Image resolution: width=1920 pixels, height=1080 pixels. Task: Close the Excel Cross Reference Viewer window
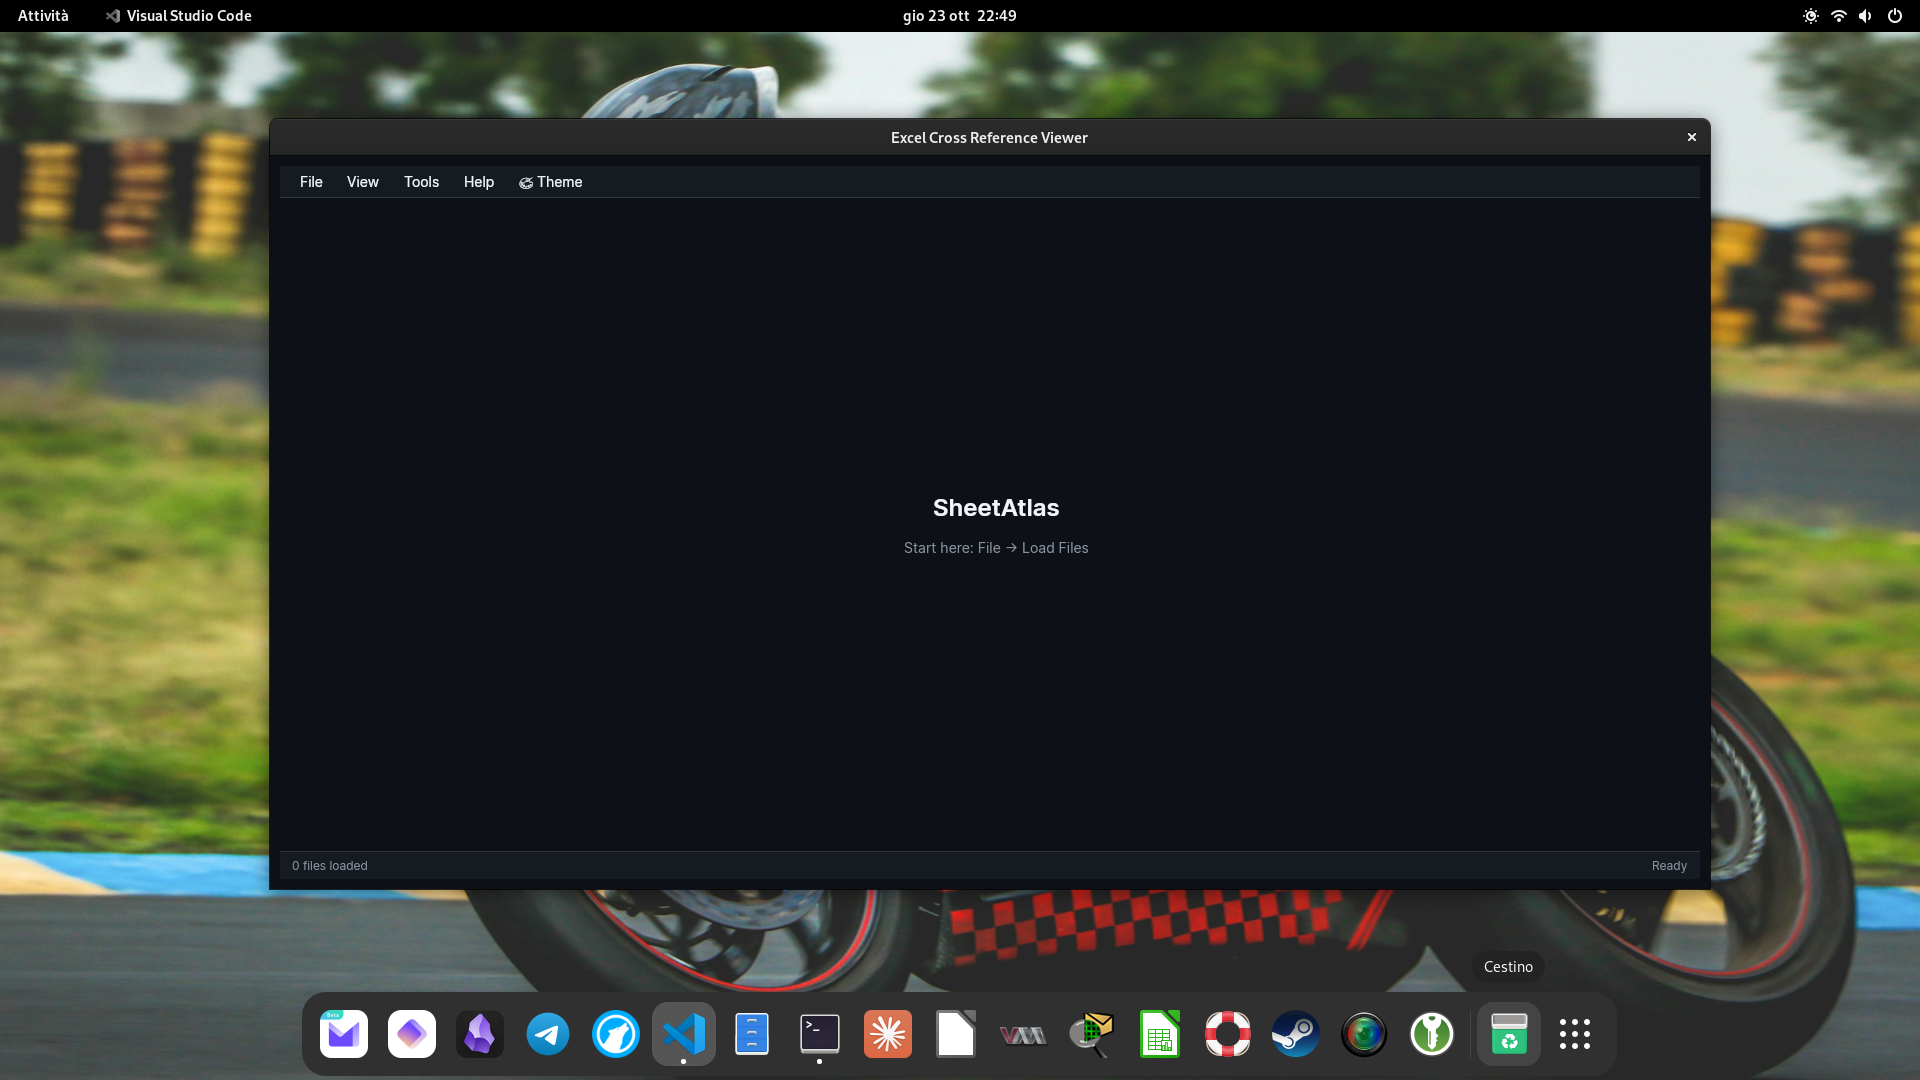coord(1691,137)
